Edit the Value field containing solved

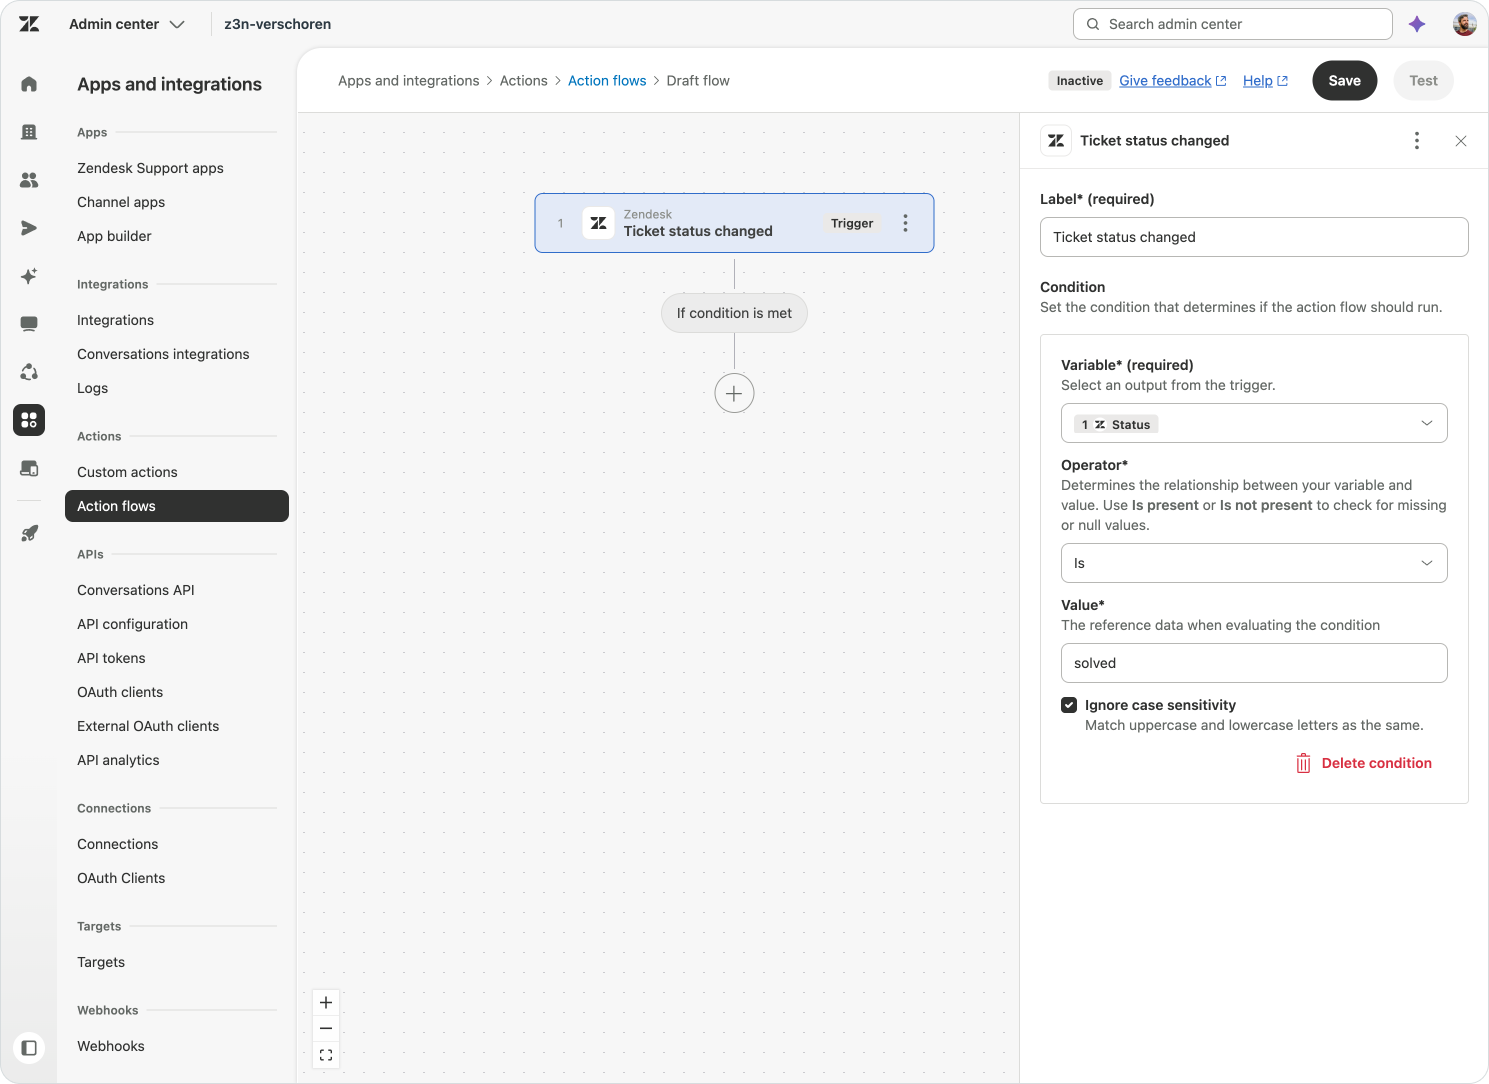click(x=1254, y=663)
